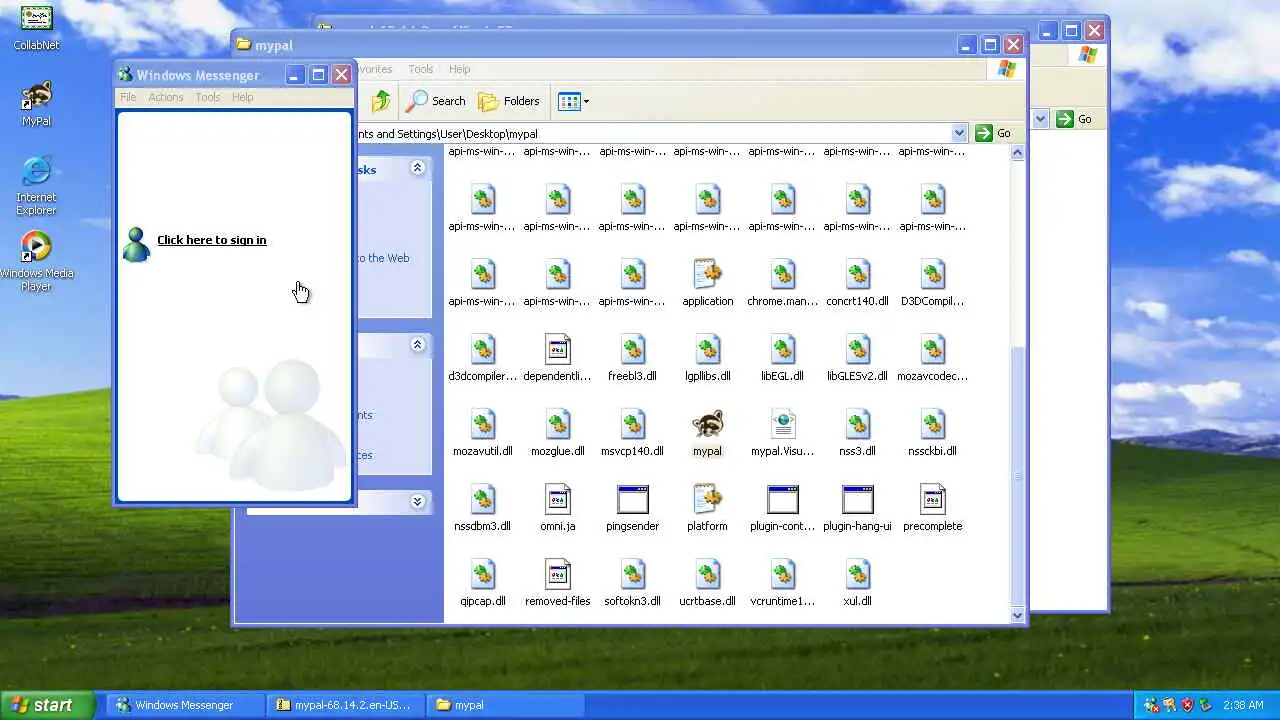Click the clock in system tray

[x=1244, y=705]
